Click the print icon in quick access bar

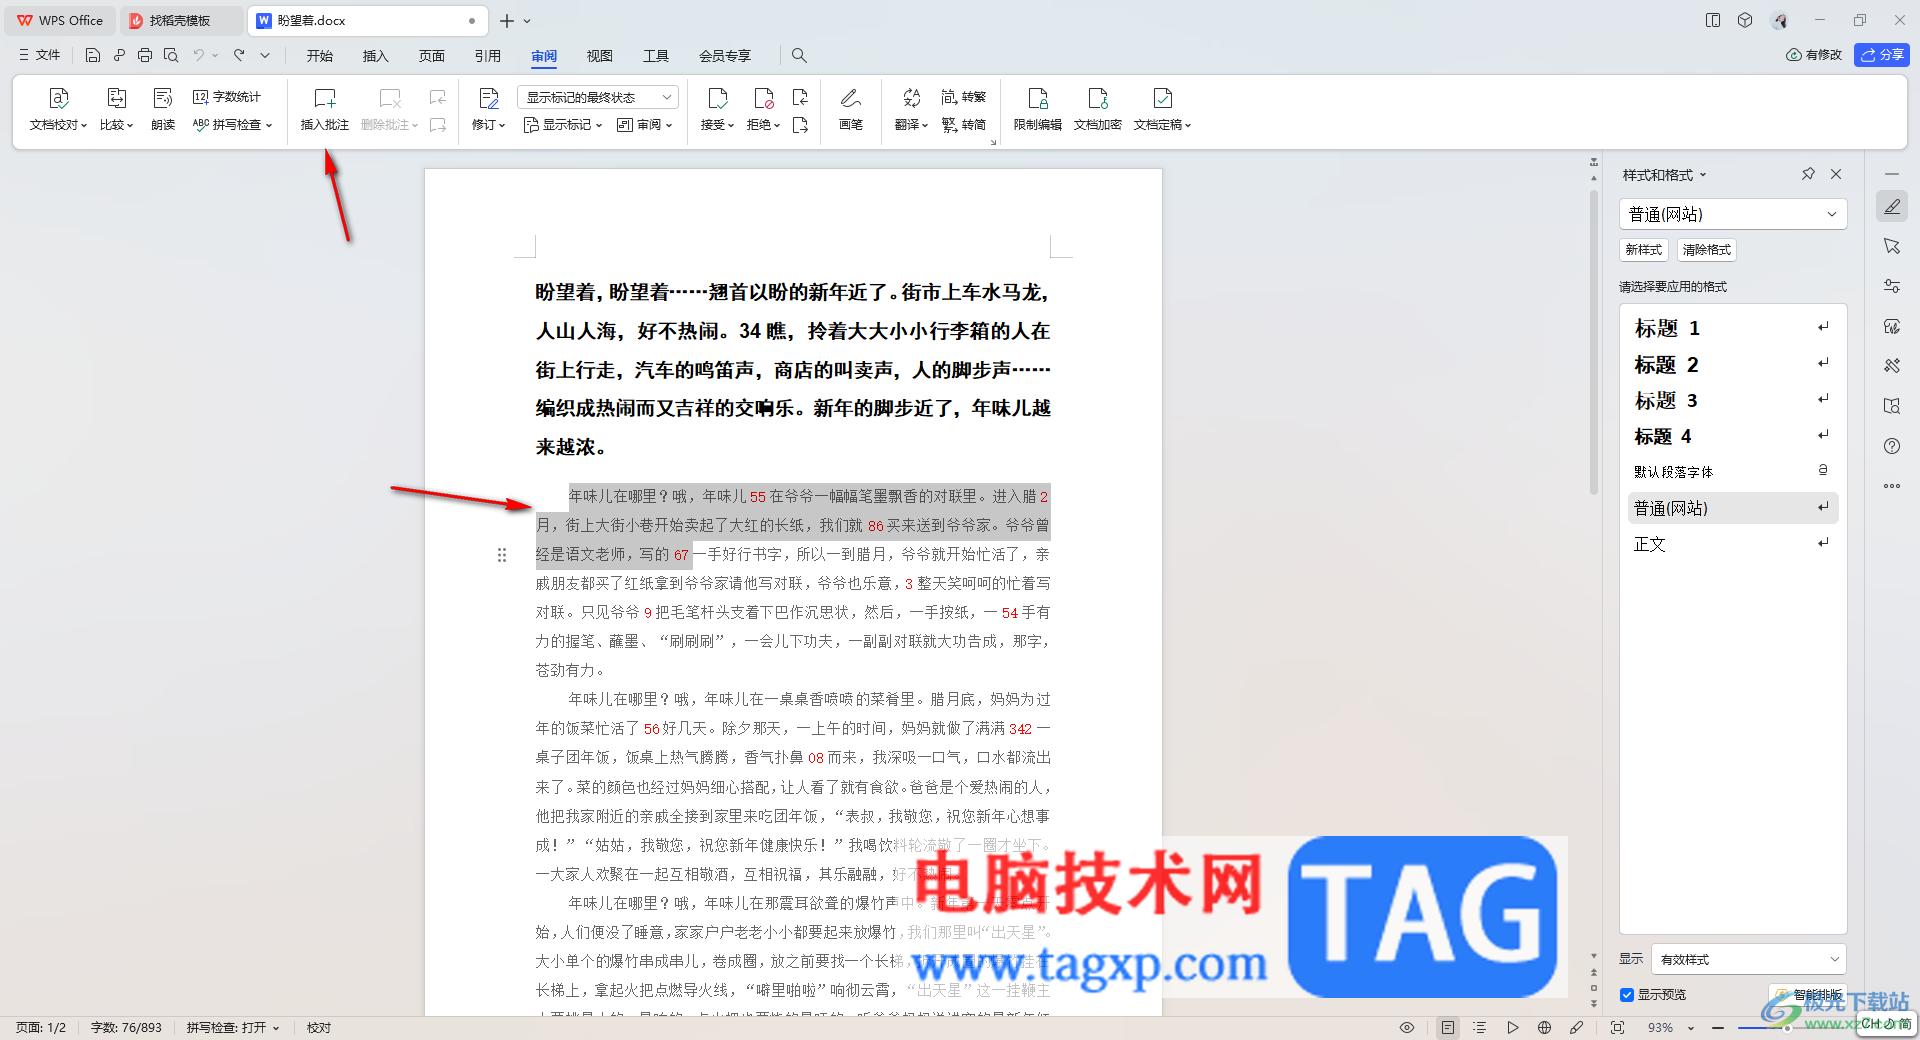click(x=145, y=55)
